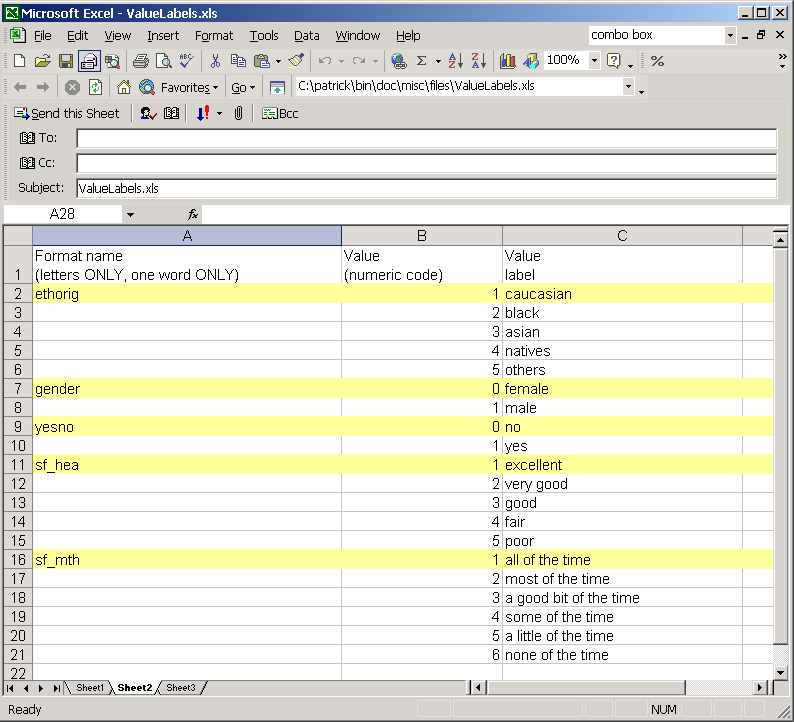This screenshot has width=794, height=722.
Task: Open the Format menu
Action: [x=214, y=35]
